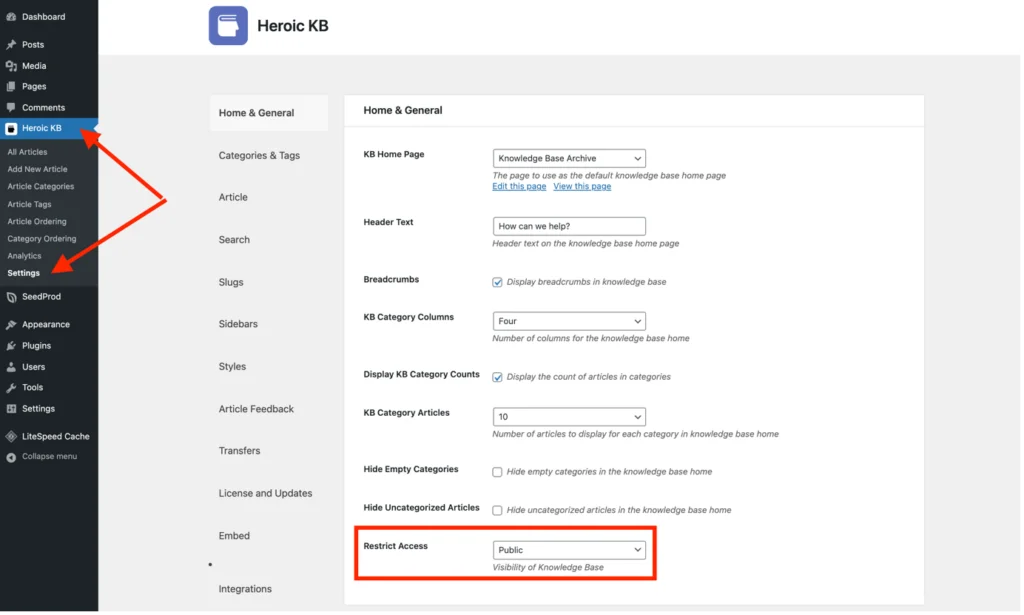The width and height of the screenshot is (1024, 615).
Task: Select the Sidebars settings tab
Action: (239, 324)
